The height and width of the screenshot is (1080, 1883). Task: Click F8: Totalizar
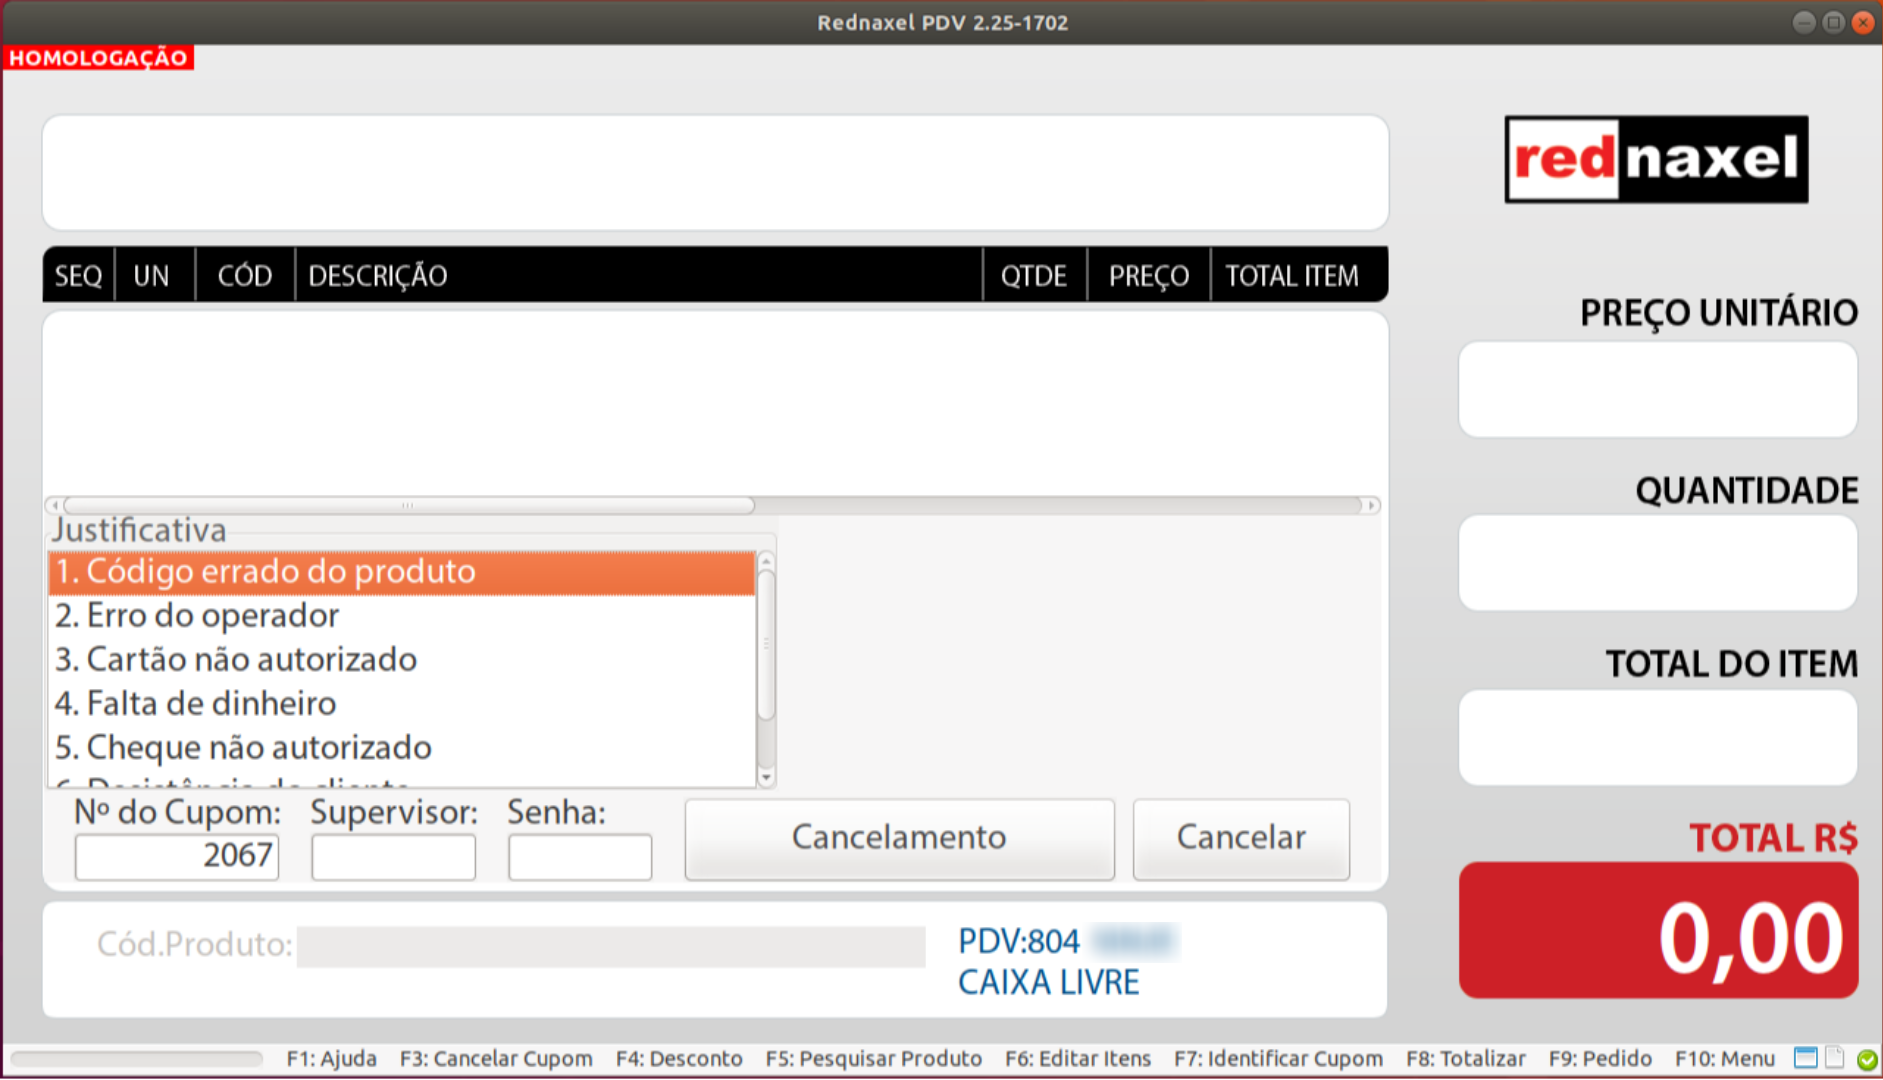pos(1466,1058)
